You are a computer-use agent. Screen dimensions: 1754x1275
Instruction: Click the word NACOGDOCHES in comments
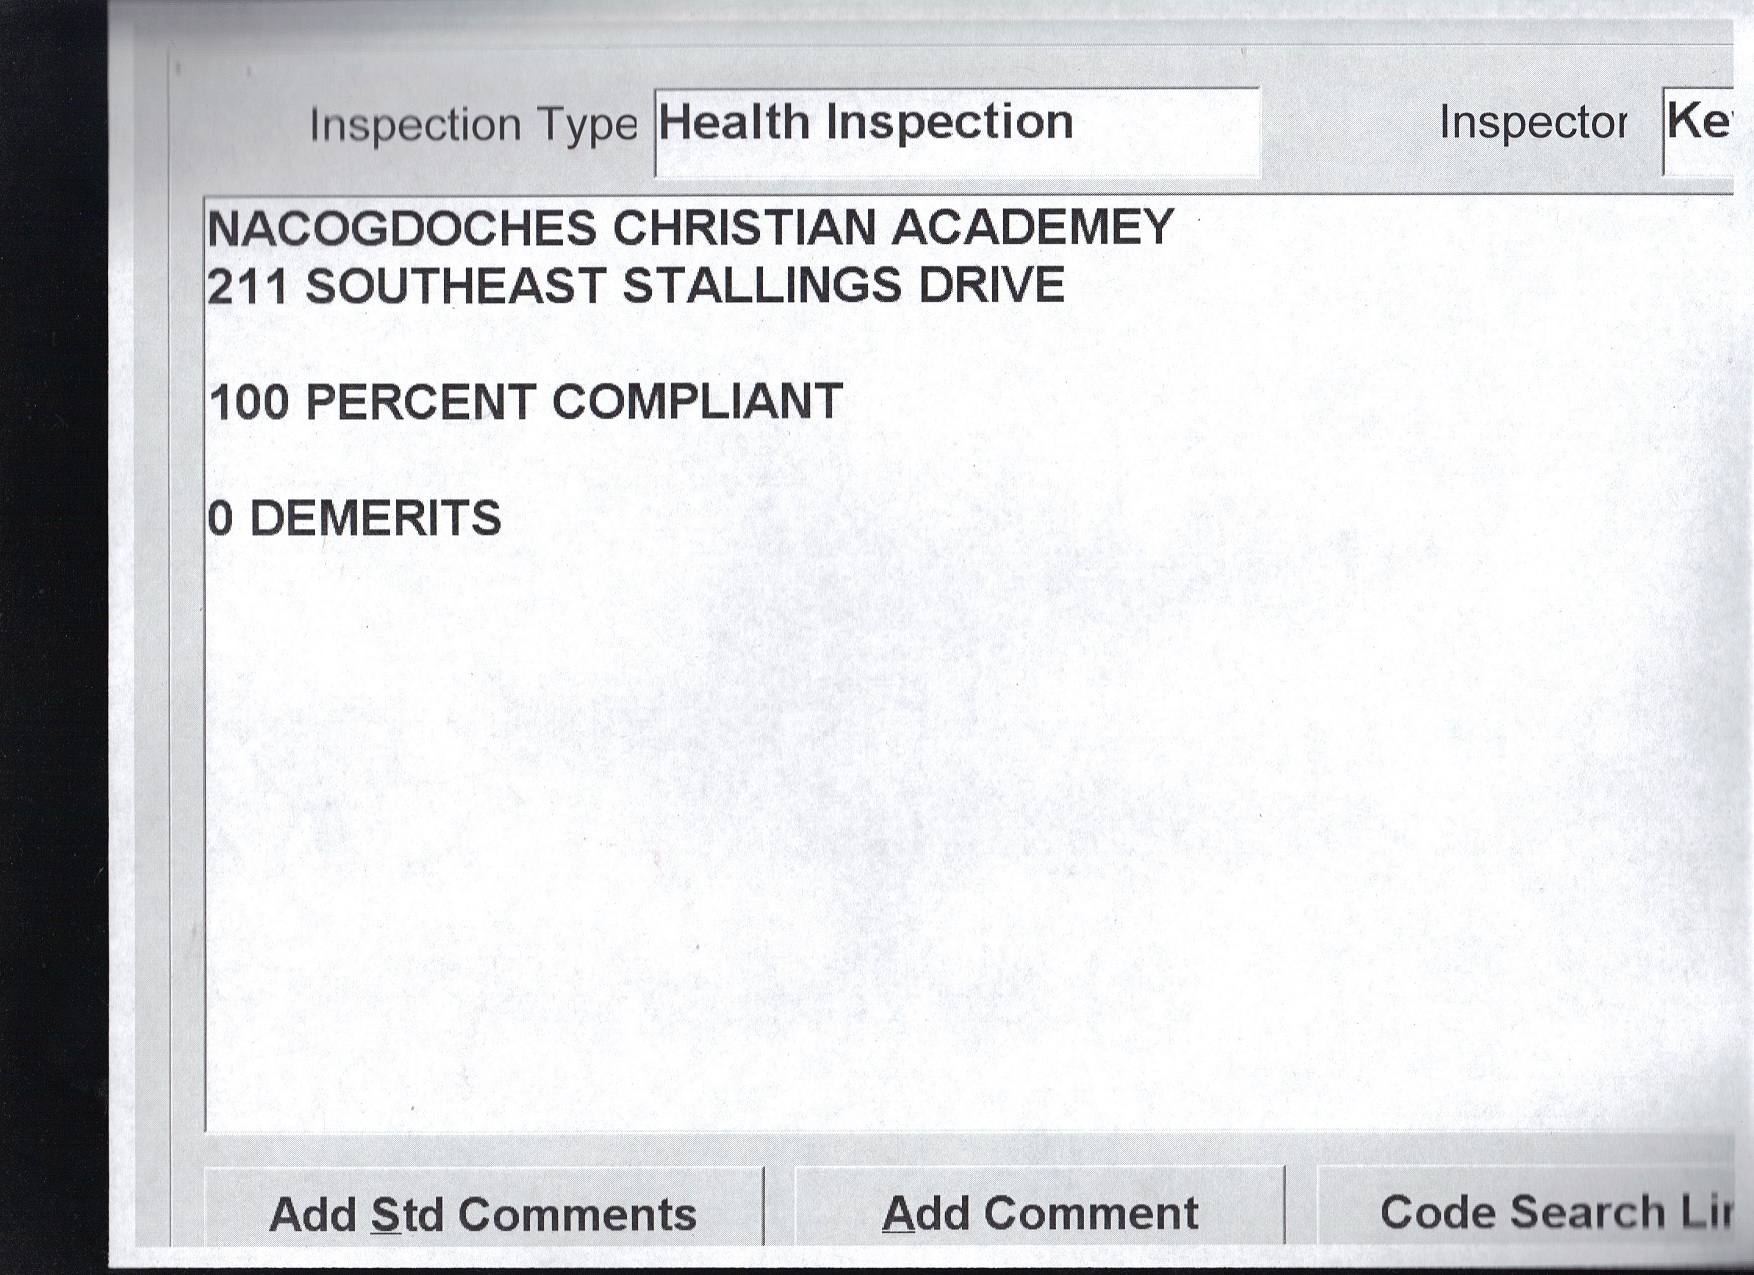(x=401, y=228)
